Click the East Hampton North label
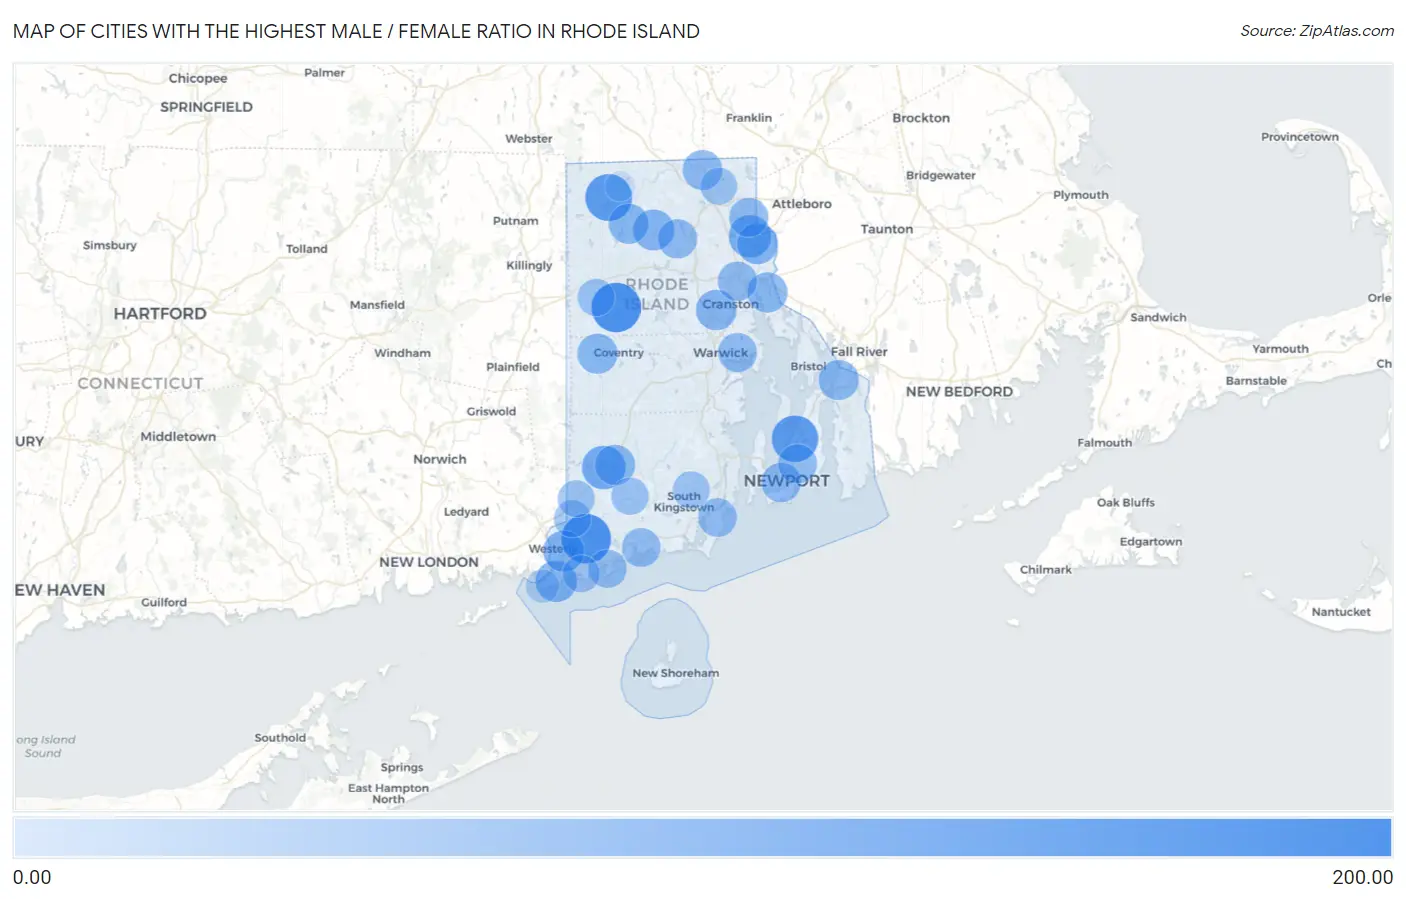Viewport: 1406px width, 899px height. (388, 794)
